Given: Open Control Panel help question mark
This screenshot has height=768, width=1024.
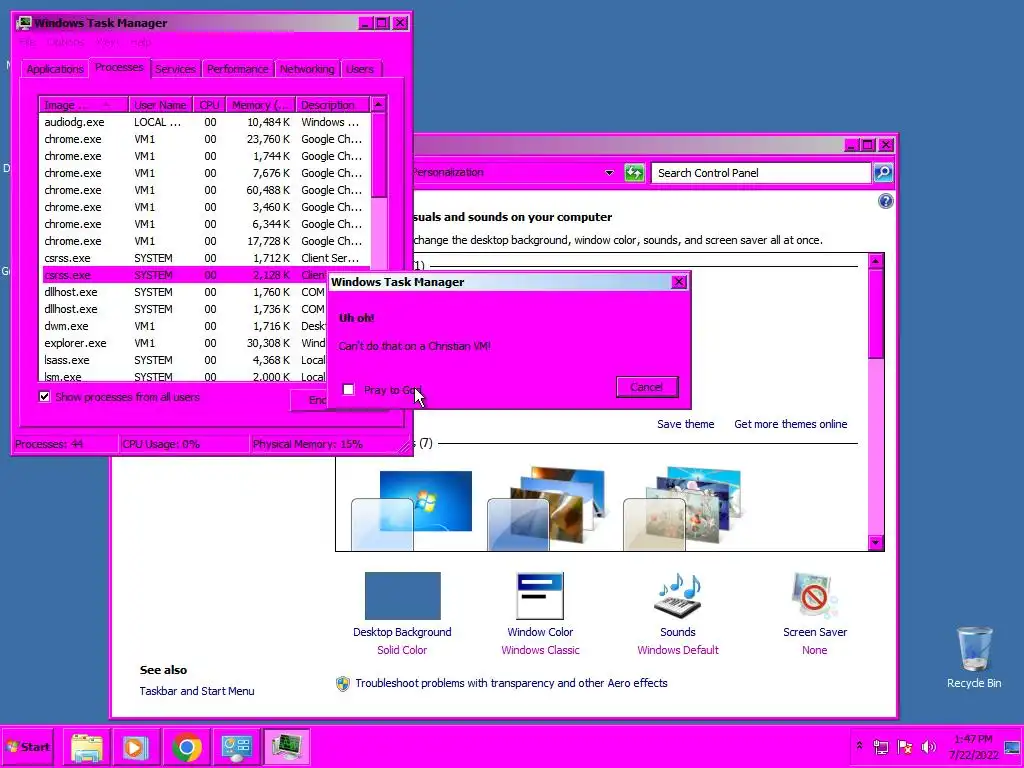Looking at the screenshot, I should pos(885,201).
